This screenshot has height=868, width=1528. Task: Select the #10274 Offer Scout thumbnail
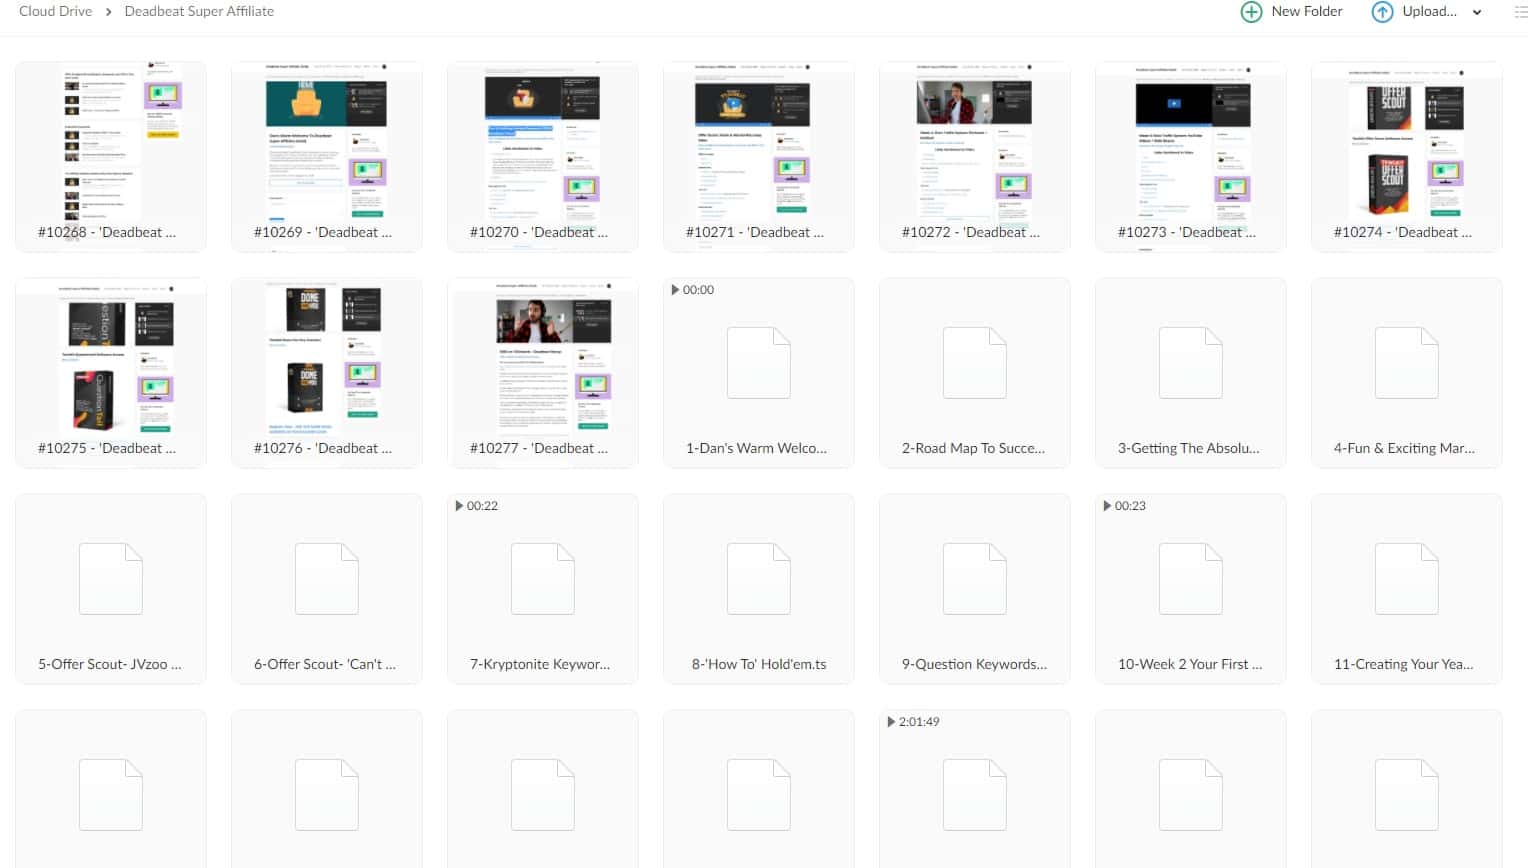click(1406, 142)
